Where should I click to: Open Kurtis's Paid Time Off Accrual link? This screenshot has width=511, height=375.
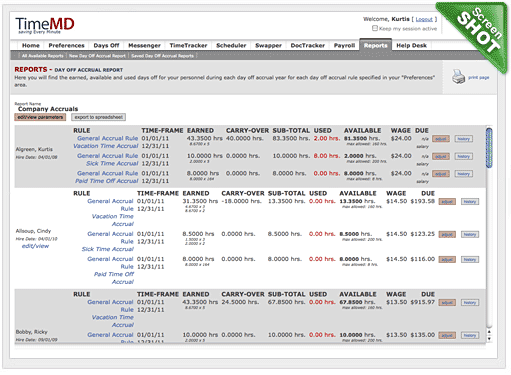click(x=106, y=181)
